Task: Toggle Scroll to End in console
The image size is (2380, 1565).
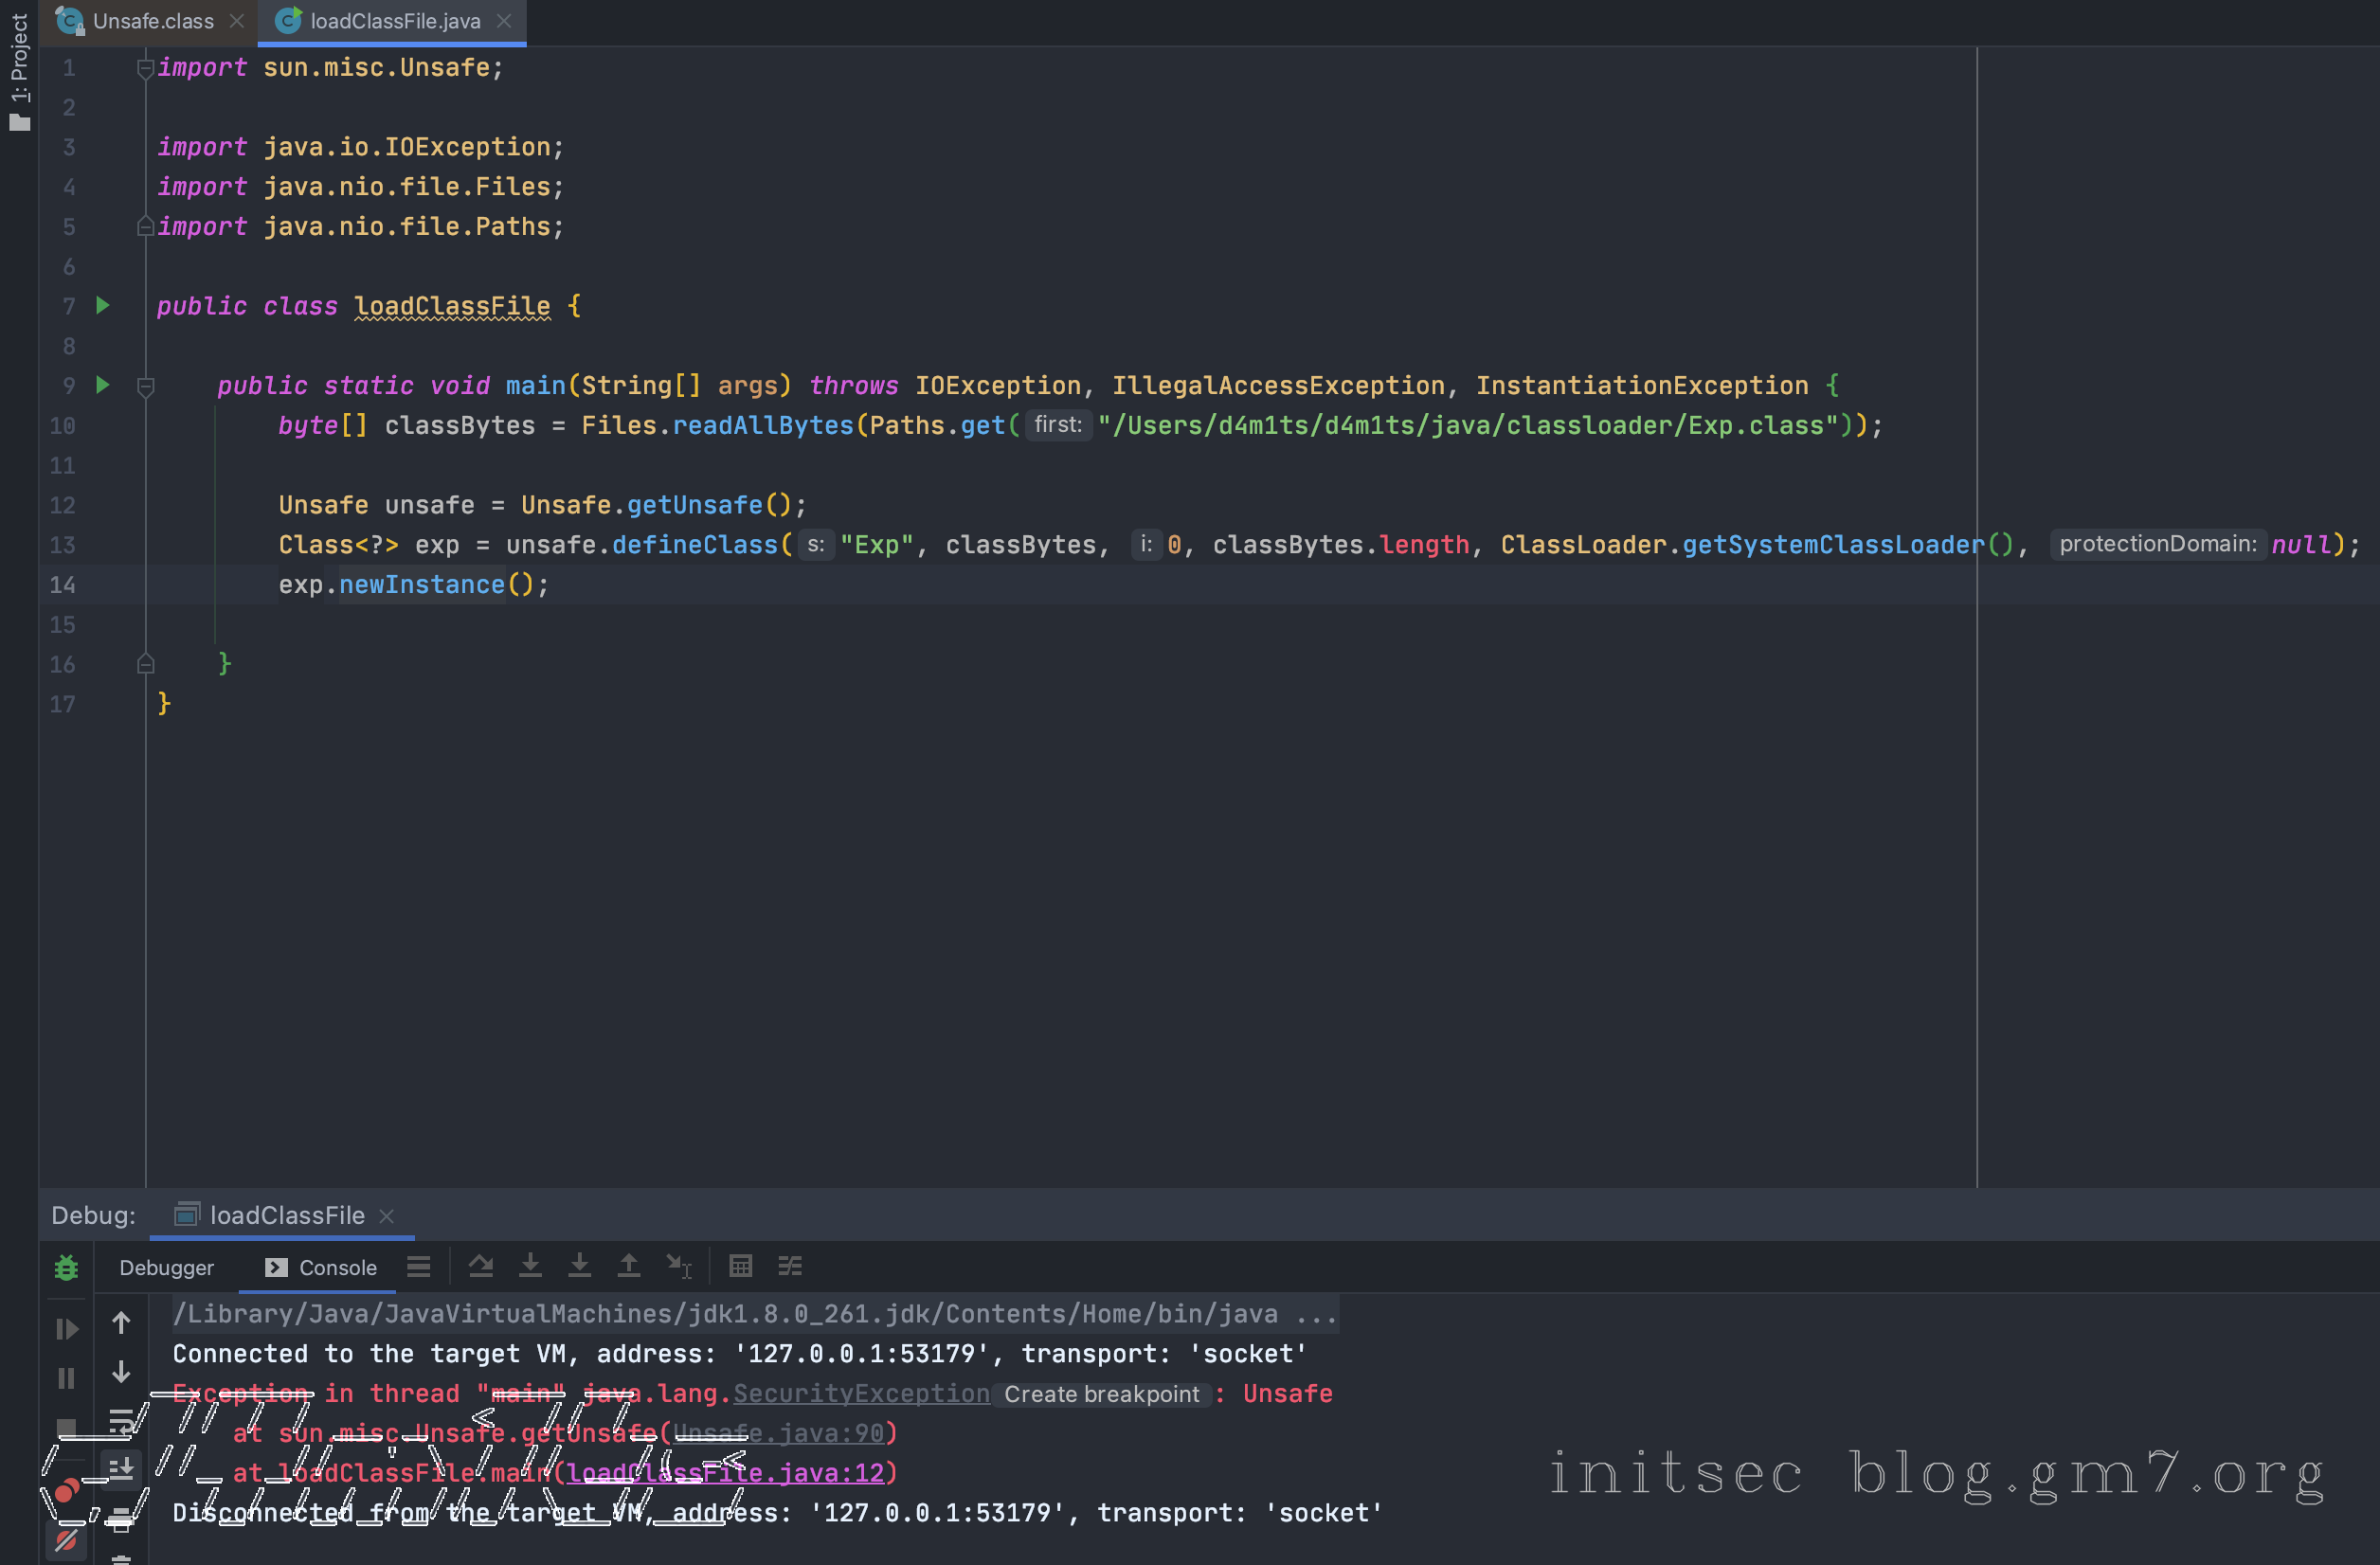Action: [121, 1468]
